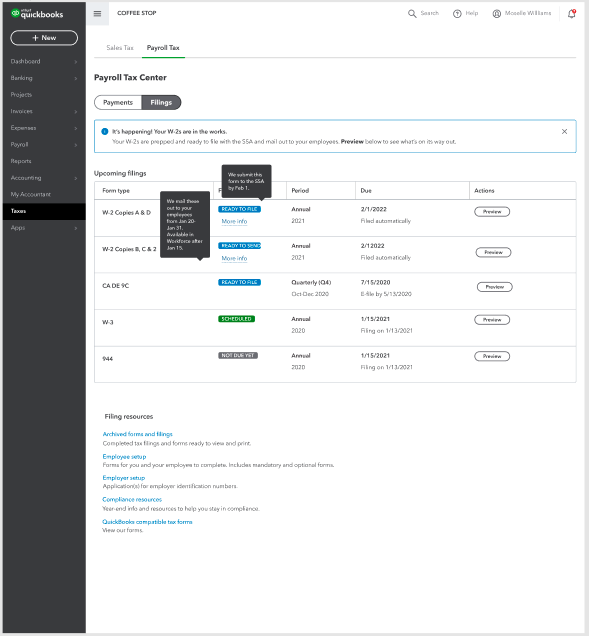Image resolution: width=589 pixels, height=636 pixels.
Task: Open the notifications bell icon
Action: [572, 13]
